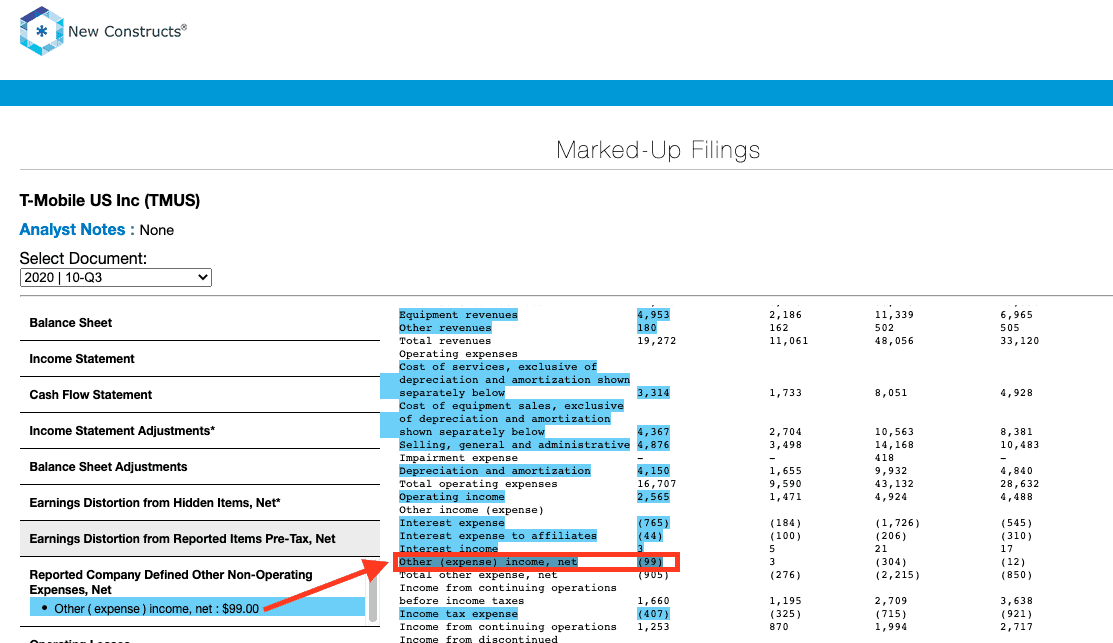Click the T-Mobile US Inc (TMUS) heading
Viewport: 1113px width, 643px height.
click(x=110, y=201)
